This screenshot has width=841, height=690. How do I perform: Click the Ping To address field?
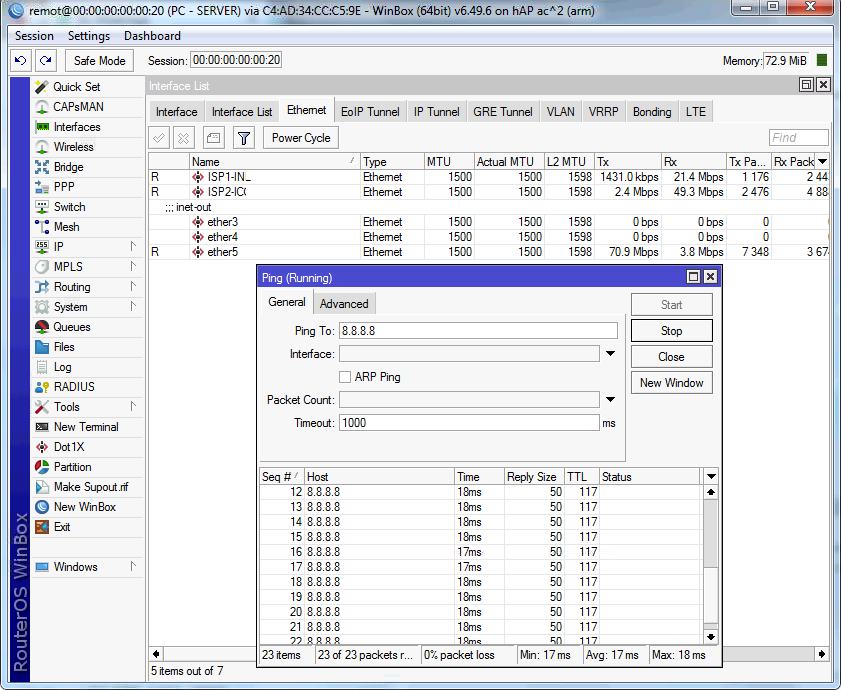tap(478, 331)
